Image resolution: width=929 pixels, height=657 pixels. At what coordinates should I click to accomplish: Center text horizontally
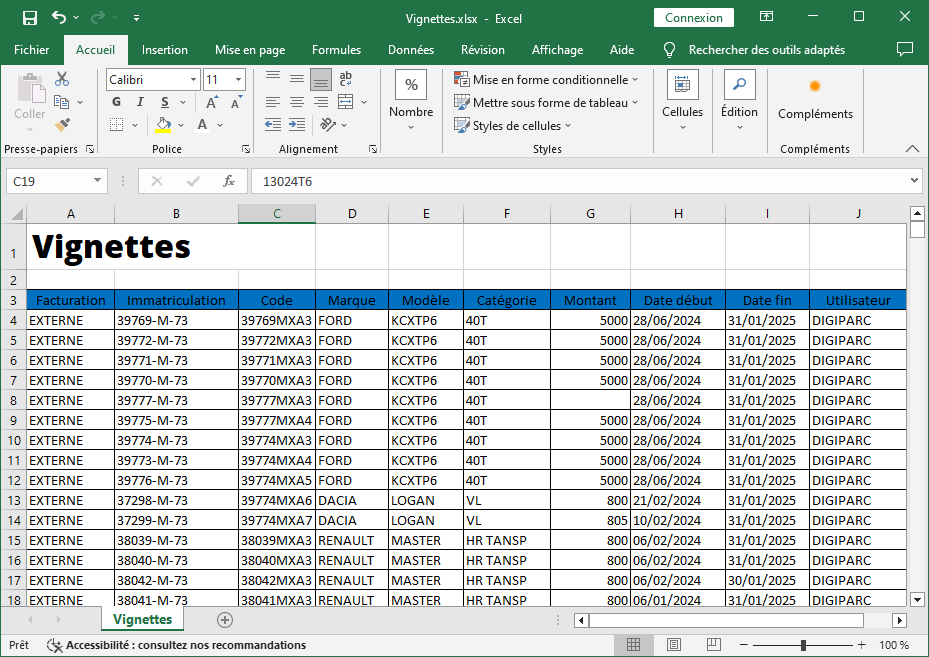pyautogui.click(x=297, y=102)
